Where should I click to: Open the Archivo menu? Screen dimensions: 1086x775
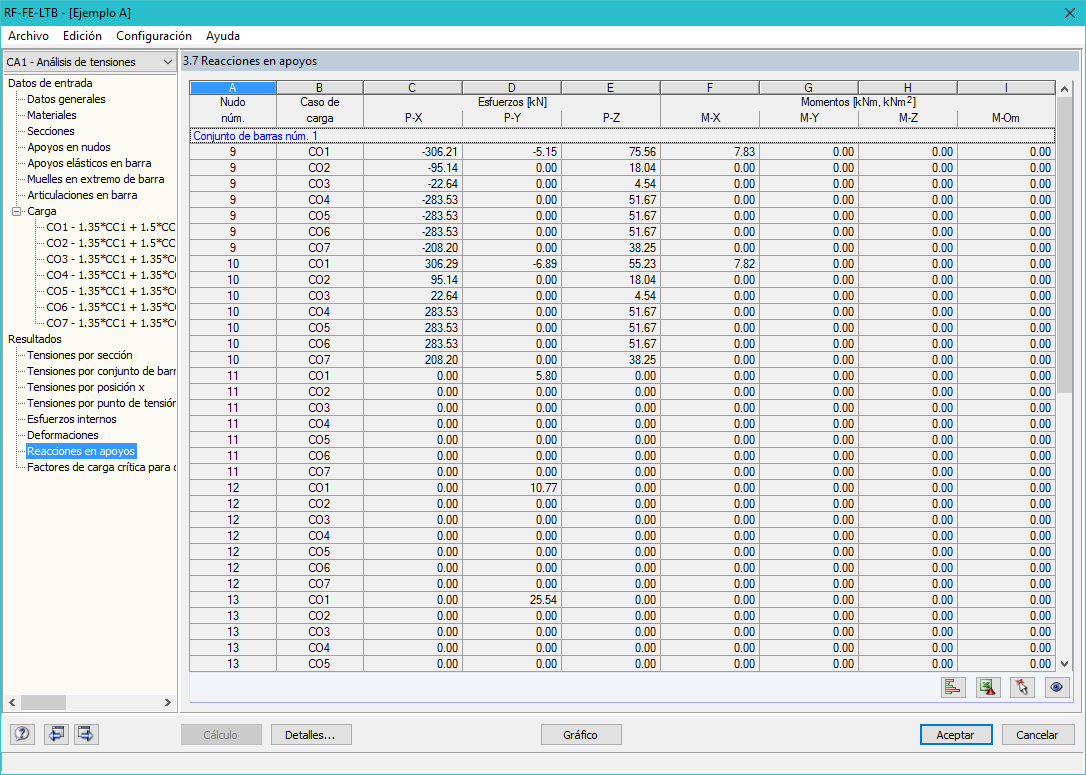click(28, 36)
